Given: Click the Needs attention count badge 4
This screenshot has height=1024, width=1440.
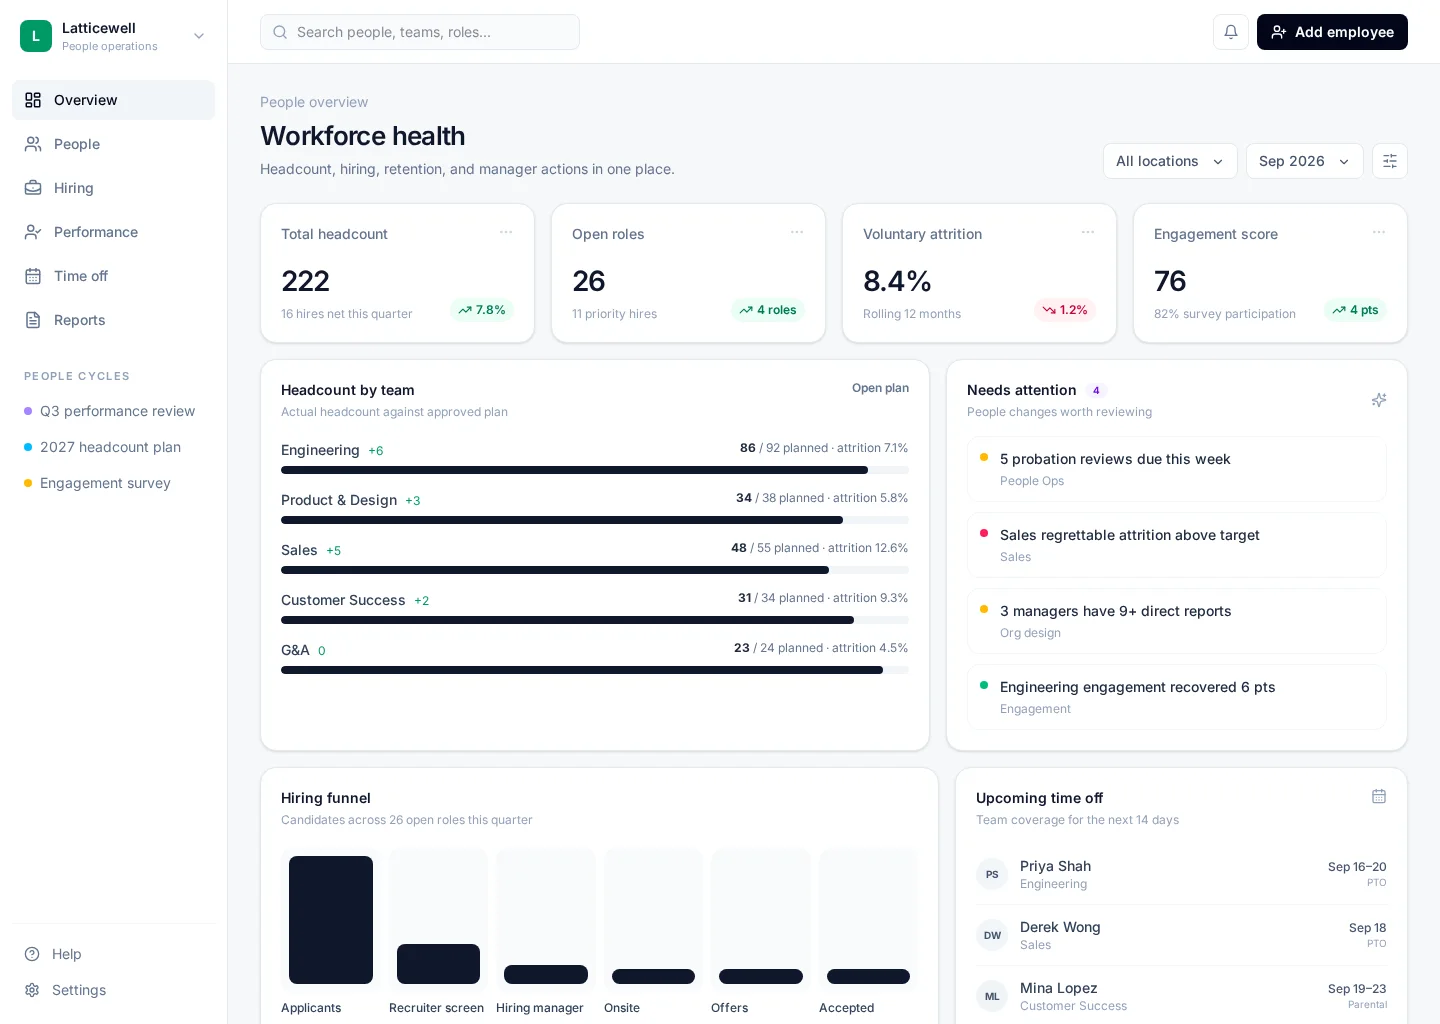Looking at the screenshot, I should pos(1096,391).
